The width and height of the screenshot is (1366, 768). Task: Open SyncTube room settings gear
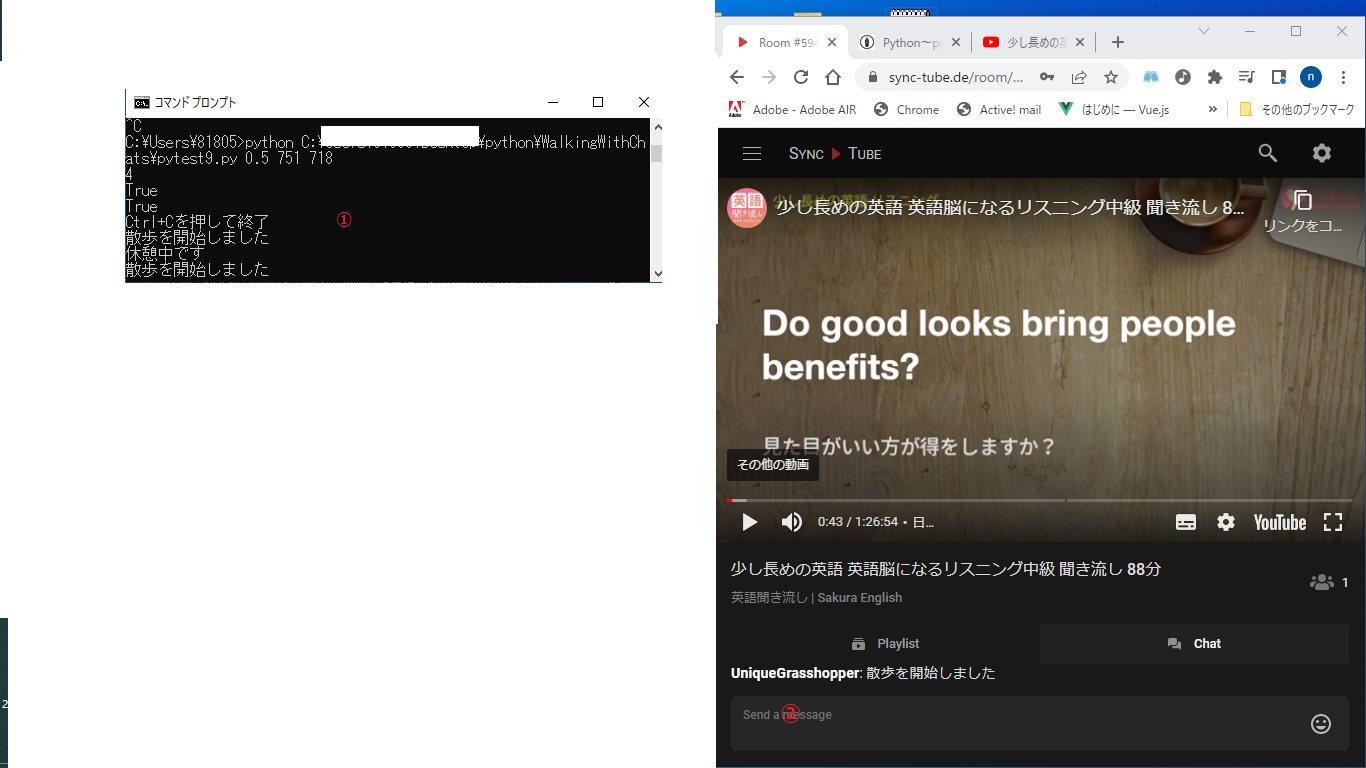1322,153
